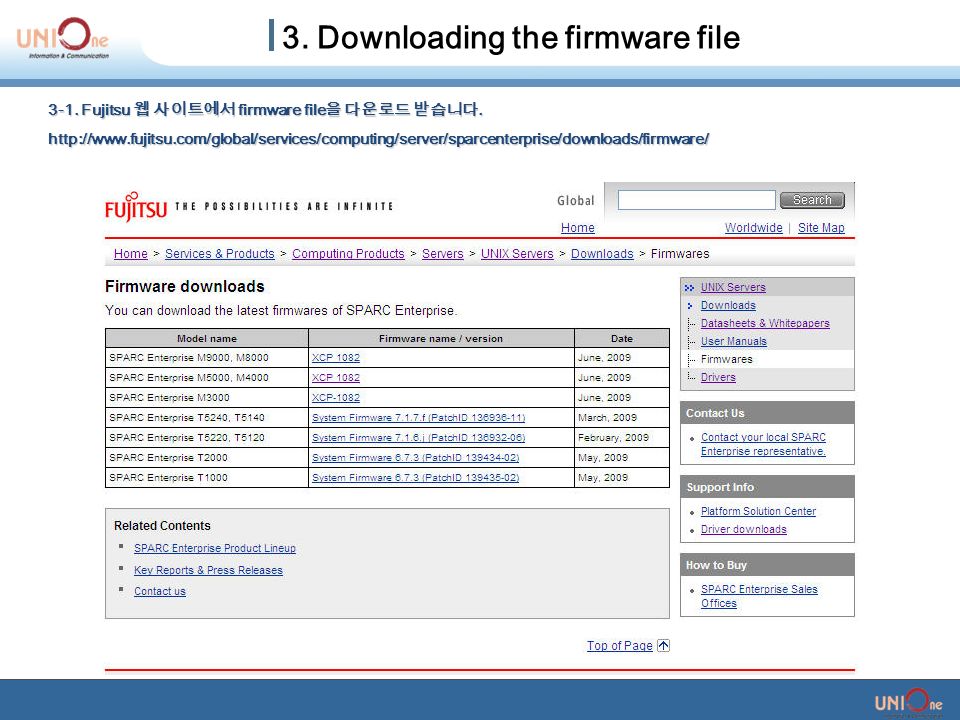Select UNIX Servers in the sidebar
This screenshot has width=960, height=720.
(x=733, y=287)
